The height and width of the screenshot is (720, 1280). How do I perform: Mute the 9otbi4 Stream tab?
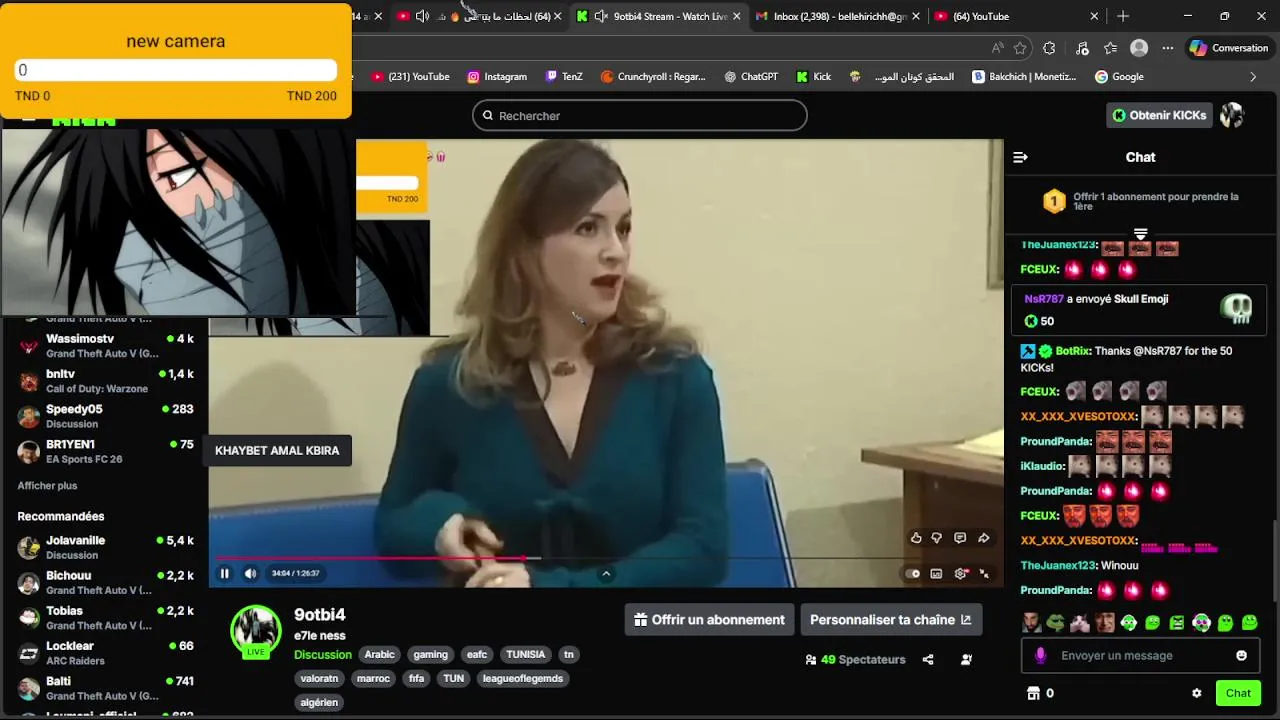(601, 16)
